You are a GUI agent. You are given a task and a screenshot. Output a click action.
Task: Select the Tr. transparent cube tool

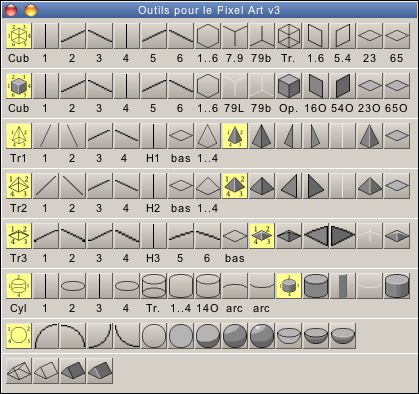289,36
